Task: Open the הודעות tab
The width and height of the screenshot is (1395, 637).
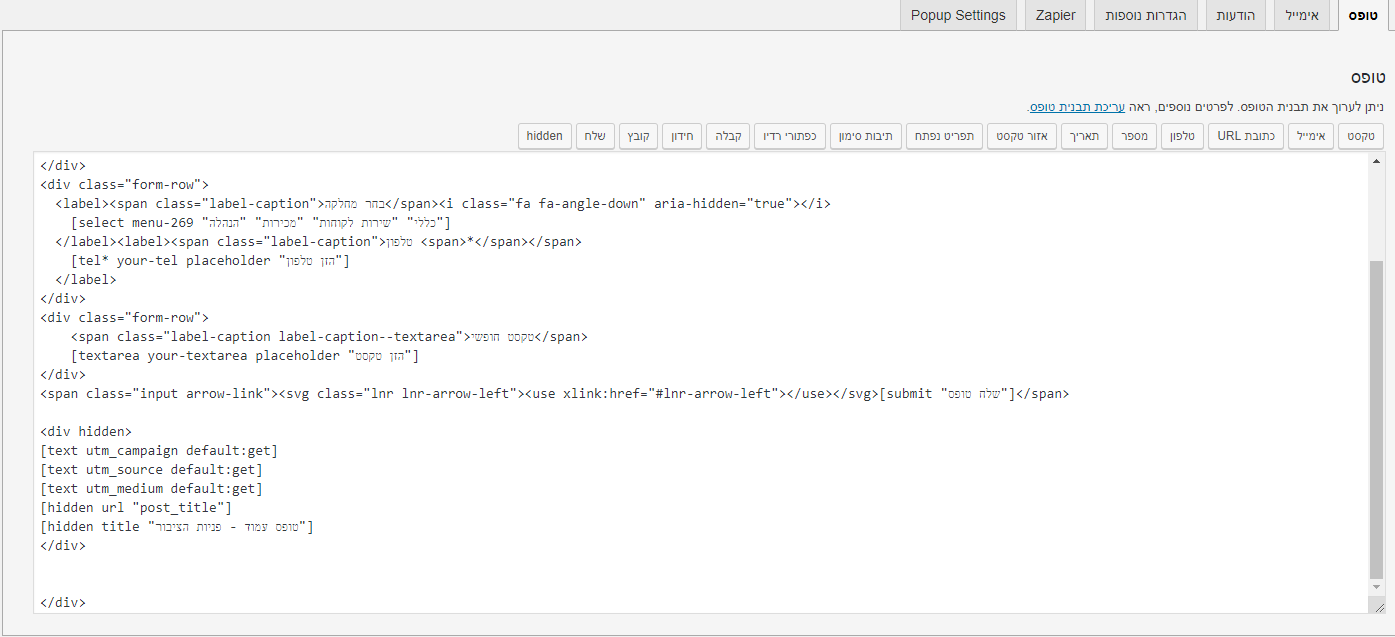Action: point(1237,16)
